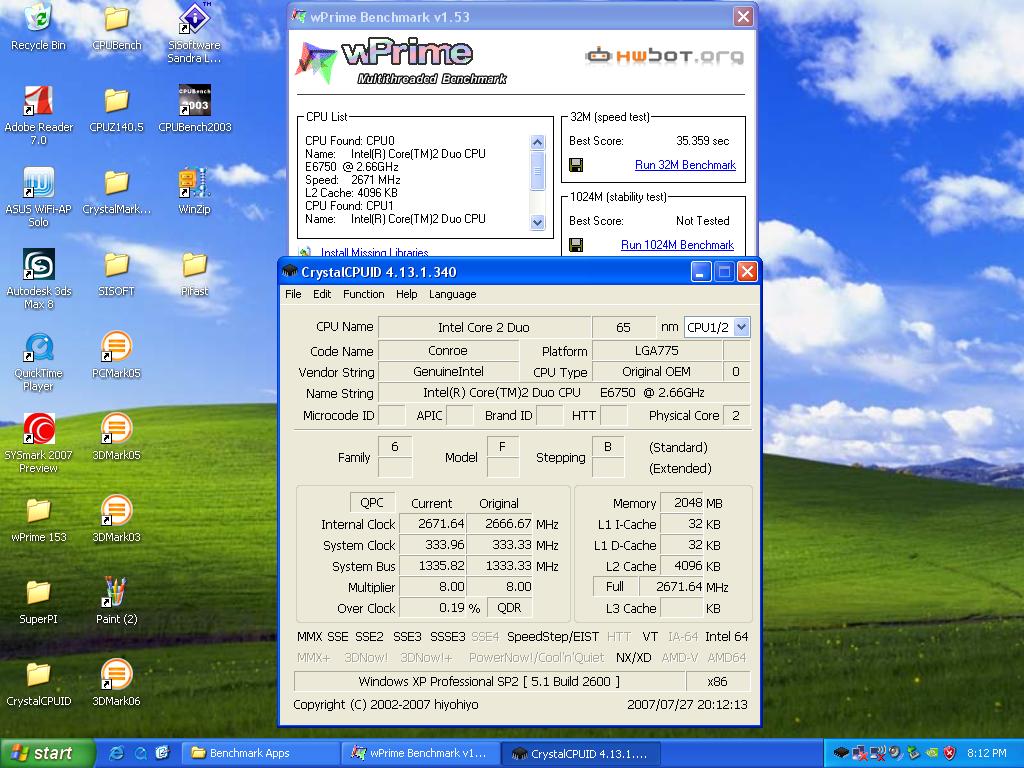Screen dimensions: 1024x768
Task: Click save icon beside Run 1024M Benchmark
Action: [576, 245]
